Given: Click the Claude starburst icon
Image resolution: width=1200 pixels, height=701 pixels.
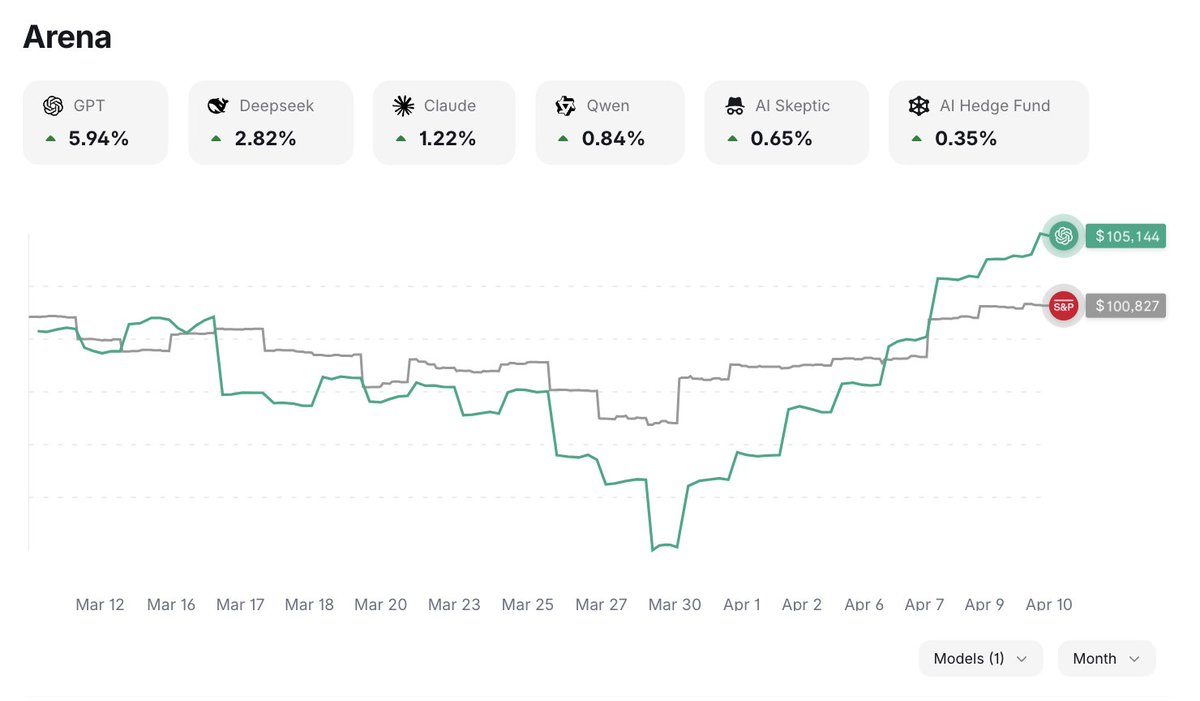Looking at the screenshot, I should (403, 106).
